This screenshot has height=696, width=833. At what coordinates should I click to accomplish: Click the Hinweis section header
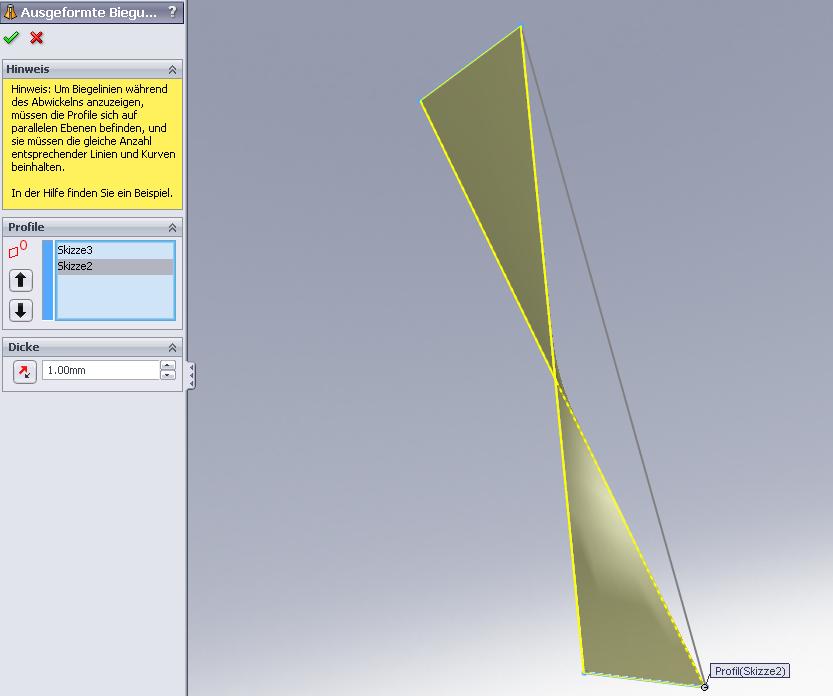[x=92, y=69]
